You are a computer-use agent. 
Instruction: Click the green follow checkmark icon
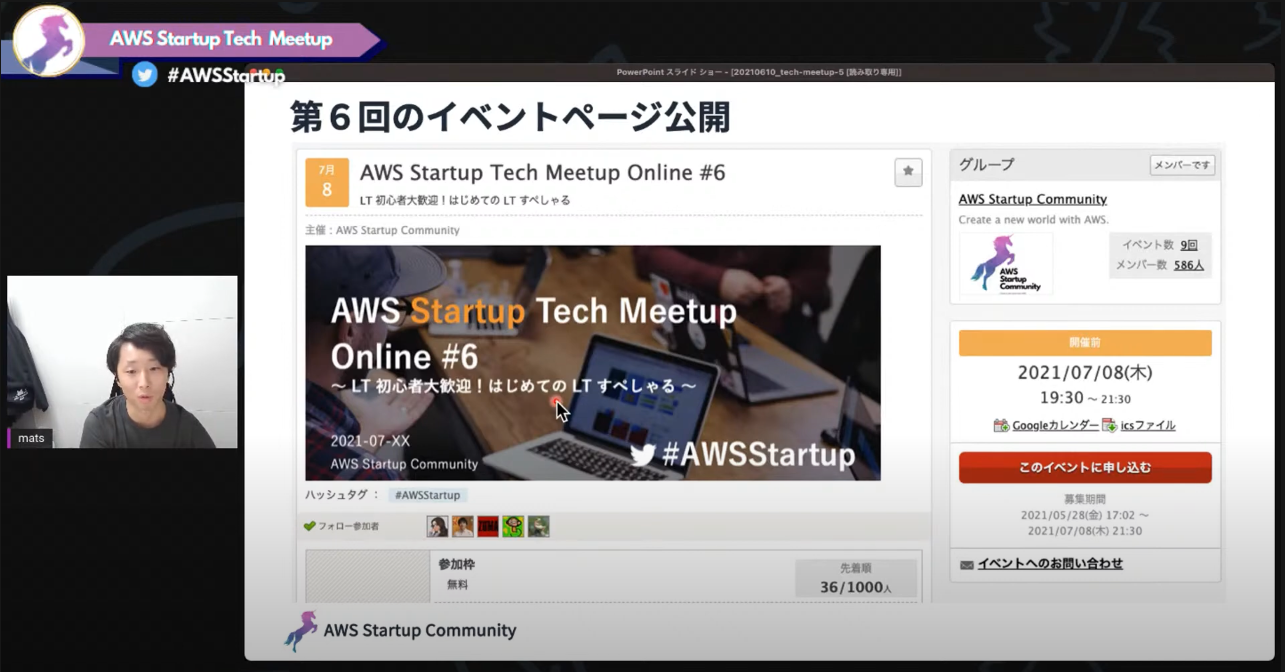pos(309,526)
